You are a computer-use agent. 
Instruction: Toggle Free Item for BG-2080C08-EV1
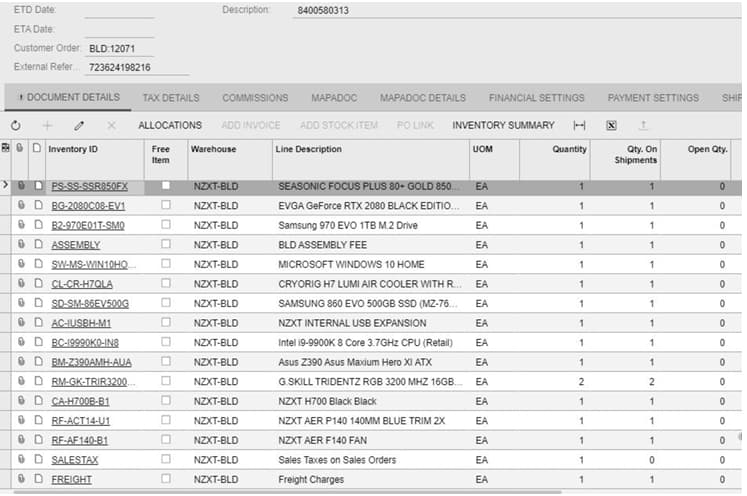click(166, 204)
